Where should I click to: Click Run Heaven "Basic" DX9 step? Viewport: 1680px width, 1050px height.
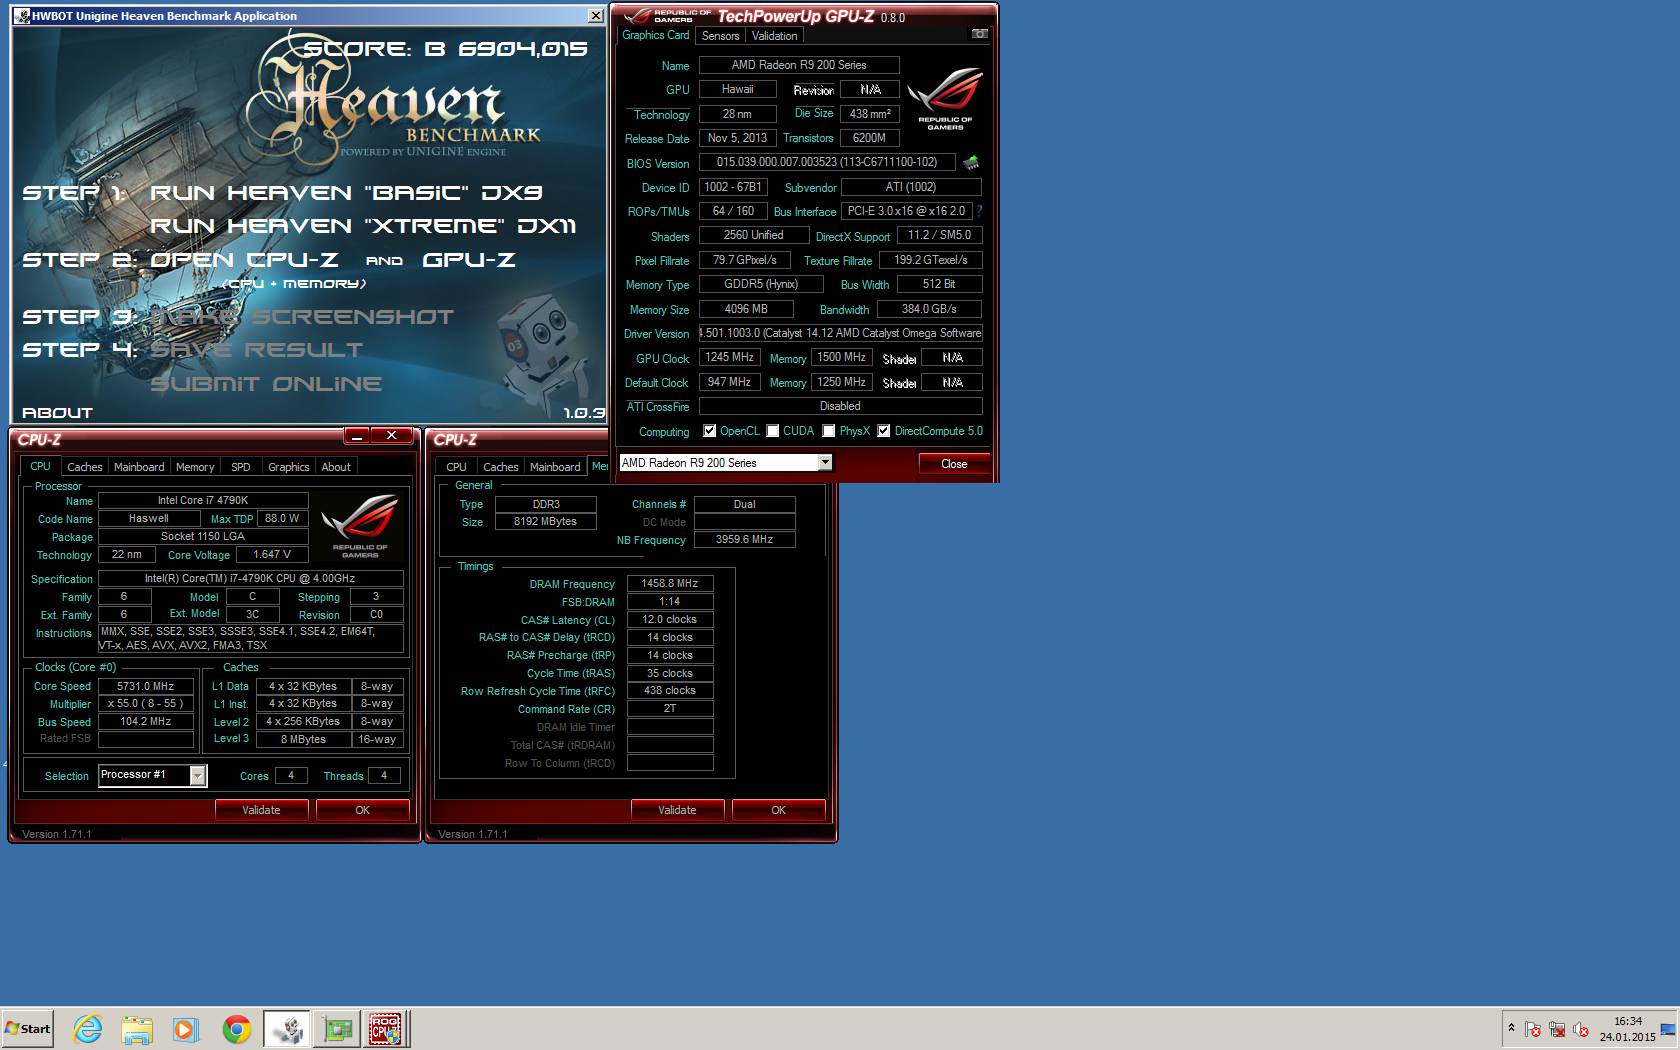pyautogui.click(x=346, y=192)
